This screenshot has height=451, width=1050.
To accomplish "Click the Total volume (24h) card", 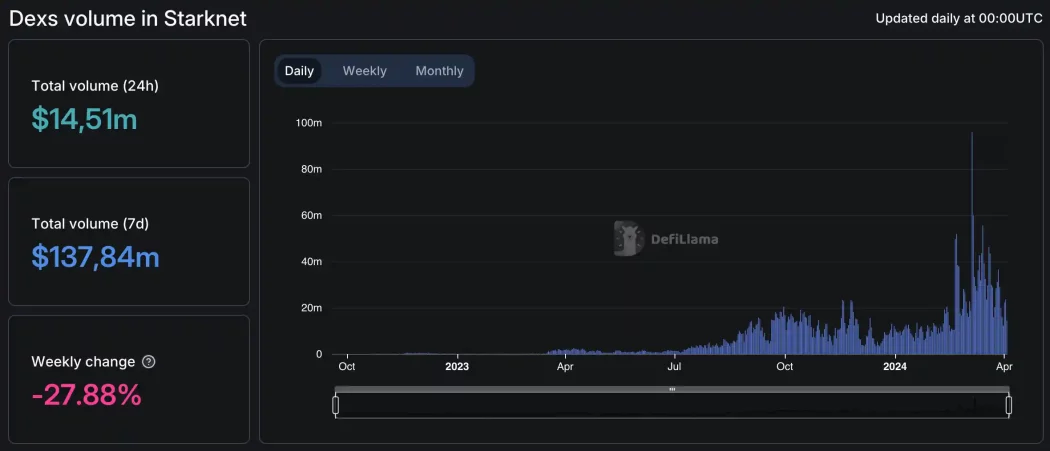I will coord(129,105).
